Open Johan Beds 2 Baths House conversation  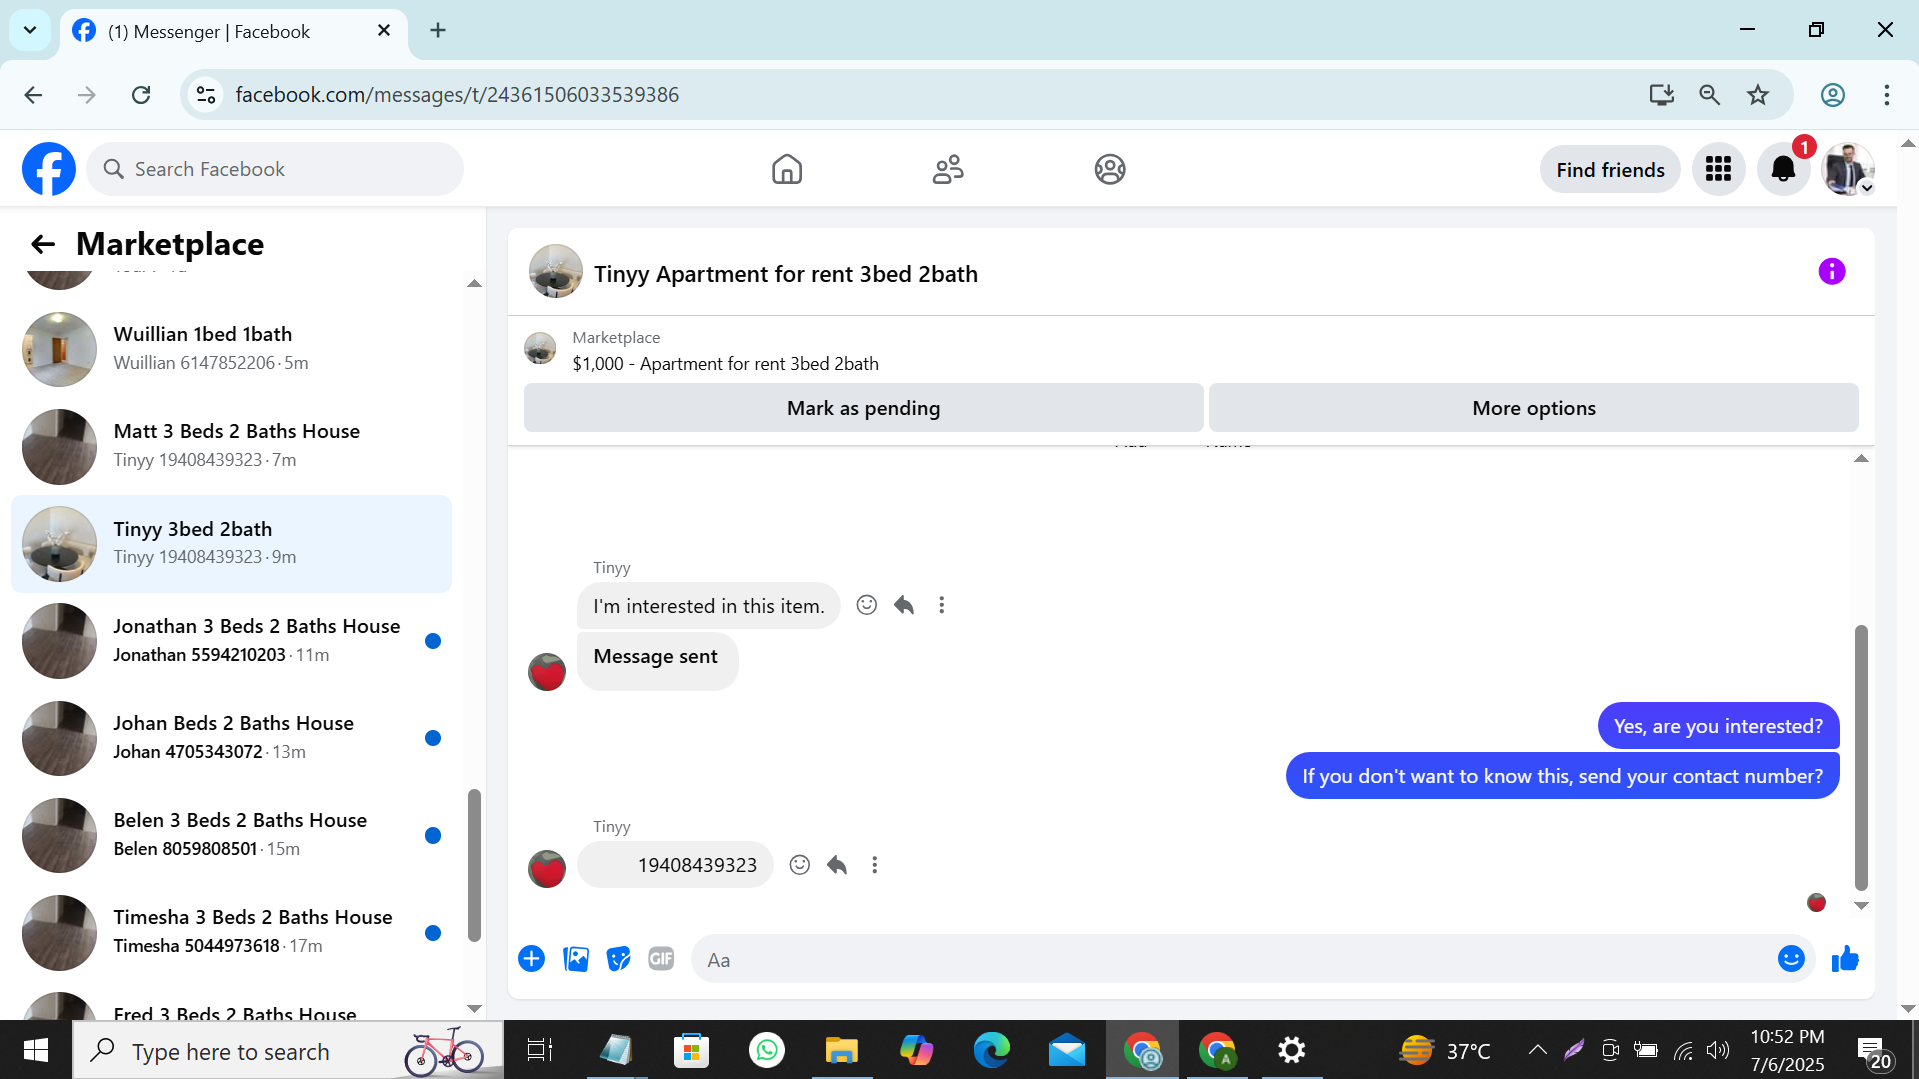231,737
